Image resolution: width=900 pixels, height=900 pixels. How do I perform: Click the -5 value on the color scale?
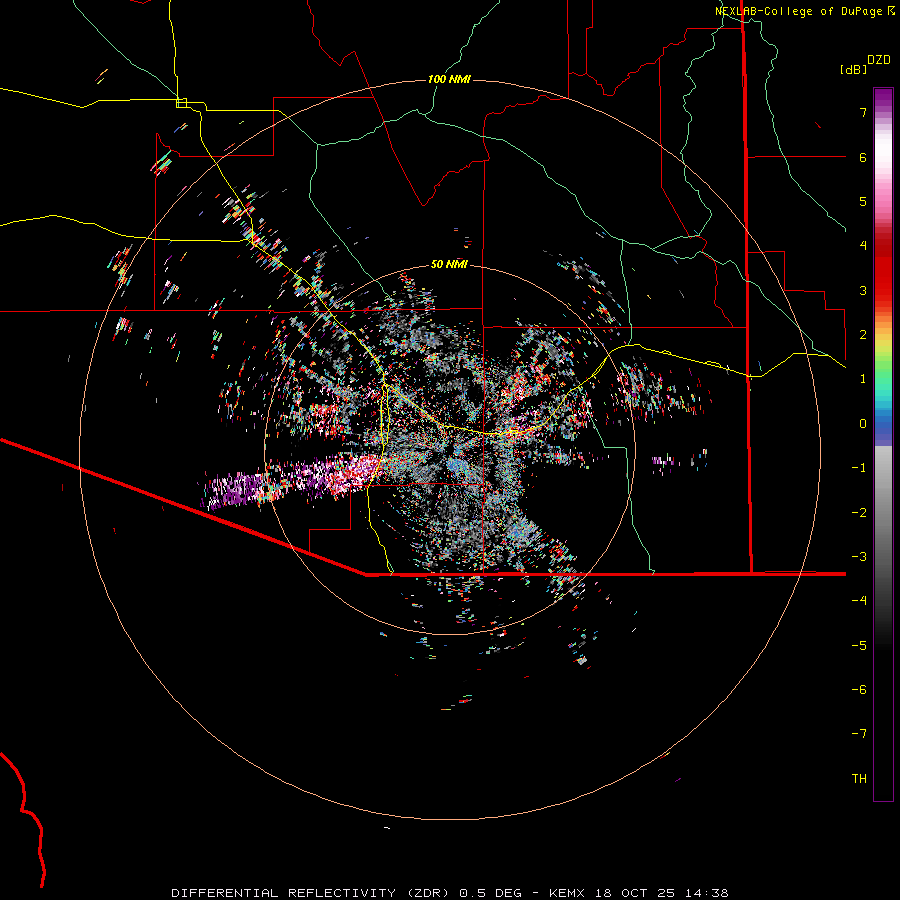click(859, 646)
